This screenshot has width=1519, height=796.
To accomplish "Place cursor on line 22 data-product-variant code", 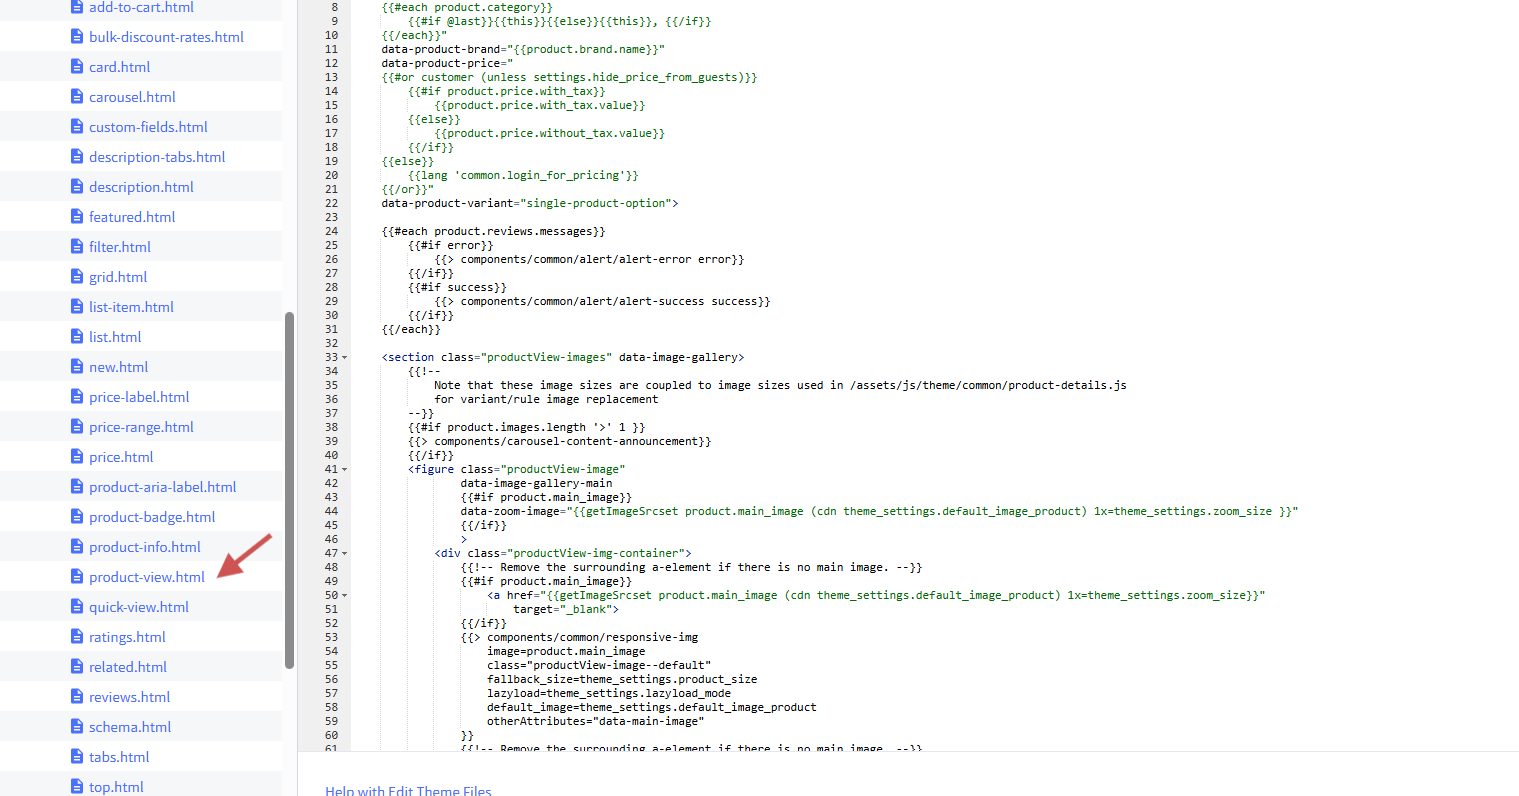I will 529,203.
